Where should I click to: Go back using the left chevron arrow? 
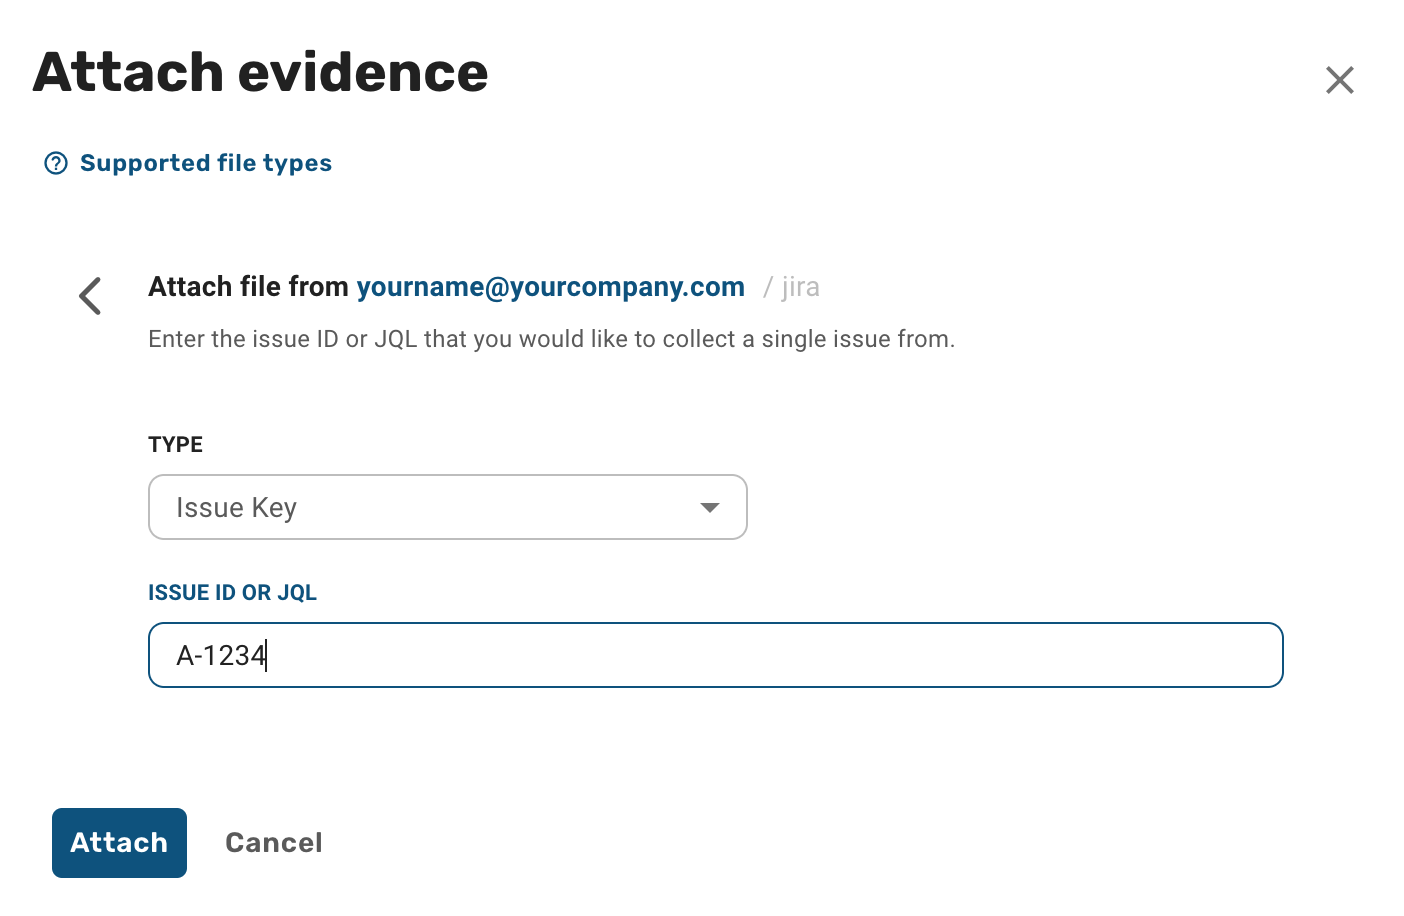tap(90, 296)
